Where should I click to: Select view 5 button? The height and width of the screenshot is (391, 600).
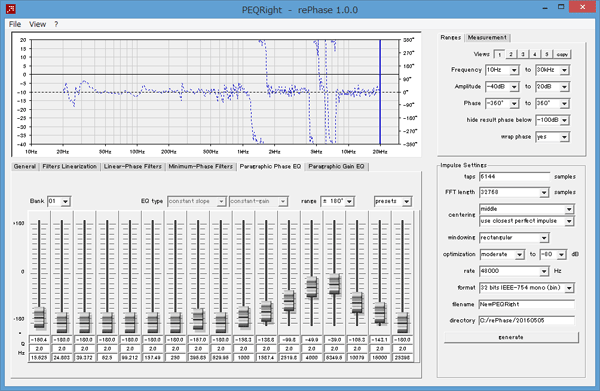[x=546, y=54]
